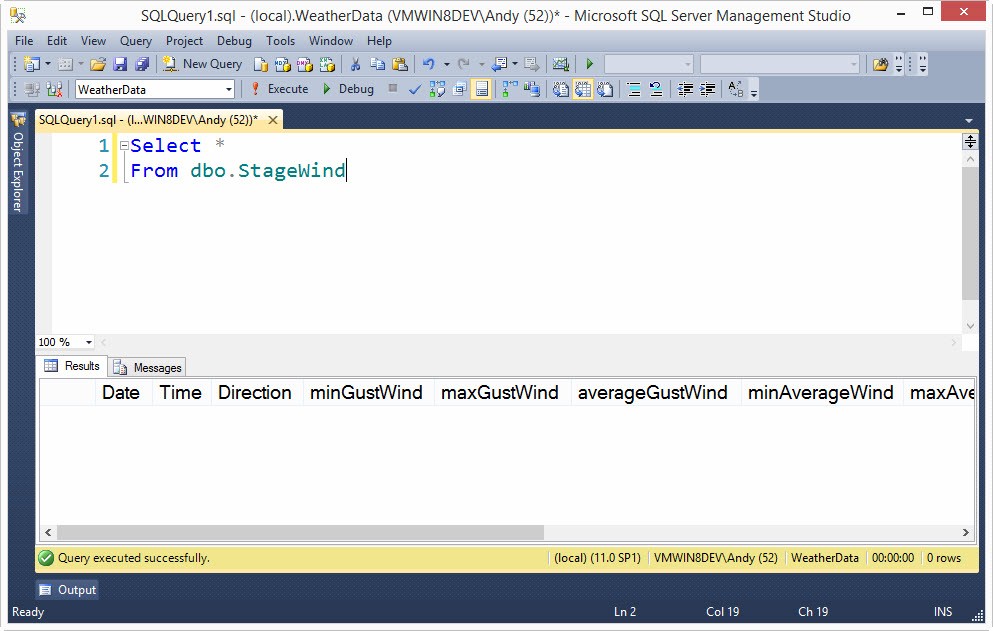Image resolution: width=993 pixels, height=631 pixels.
Task: Switch output to Results to Grid
Action: click(583, 89)
